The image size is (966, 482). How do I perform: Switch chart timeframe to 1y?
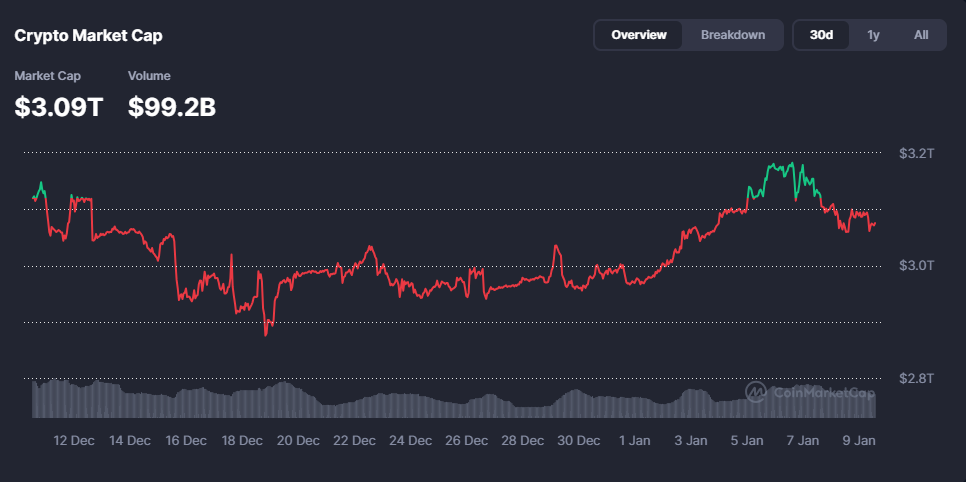(873, 35)
